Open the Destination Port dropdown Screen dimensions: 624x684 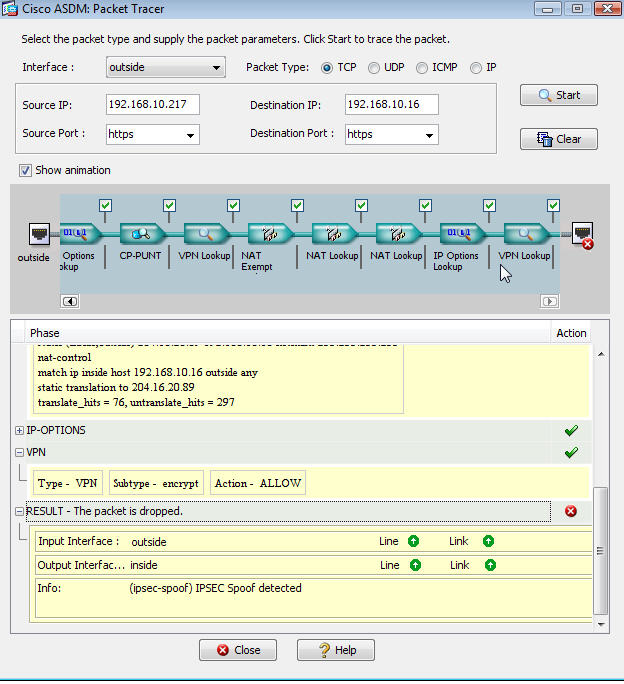pyautogui.click(x=392, y=134)
